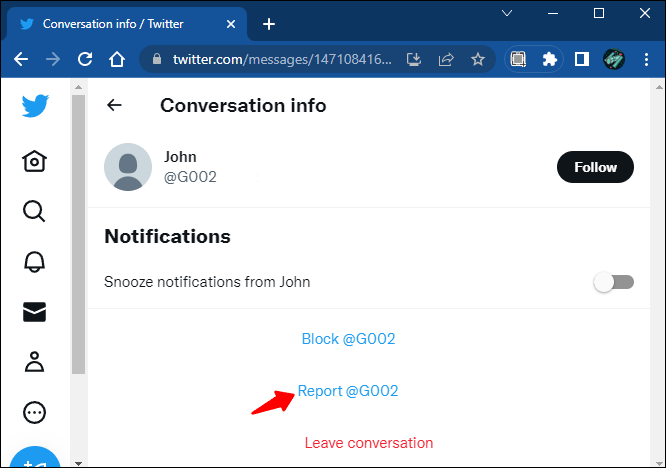Click the John display name

180,157
